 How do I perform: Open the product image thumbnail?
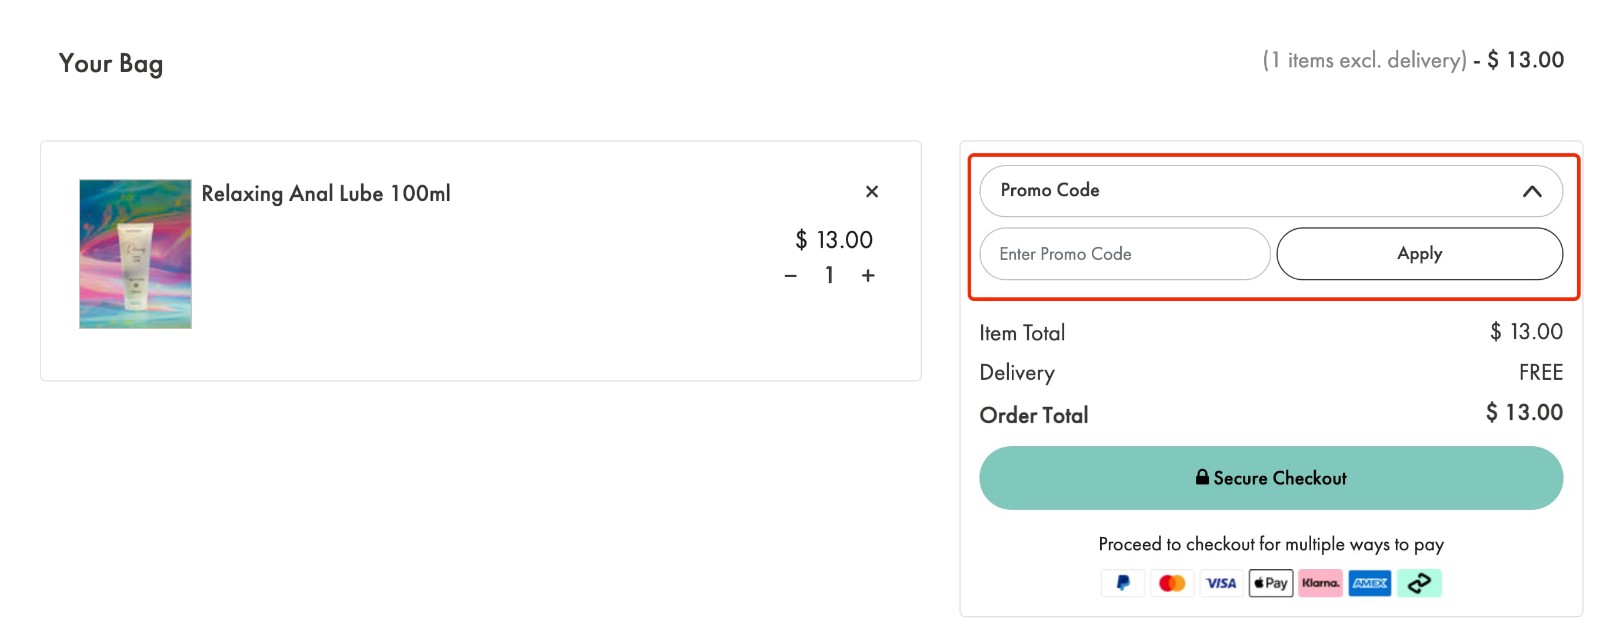[134, 253]
